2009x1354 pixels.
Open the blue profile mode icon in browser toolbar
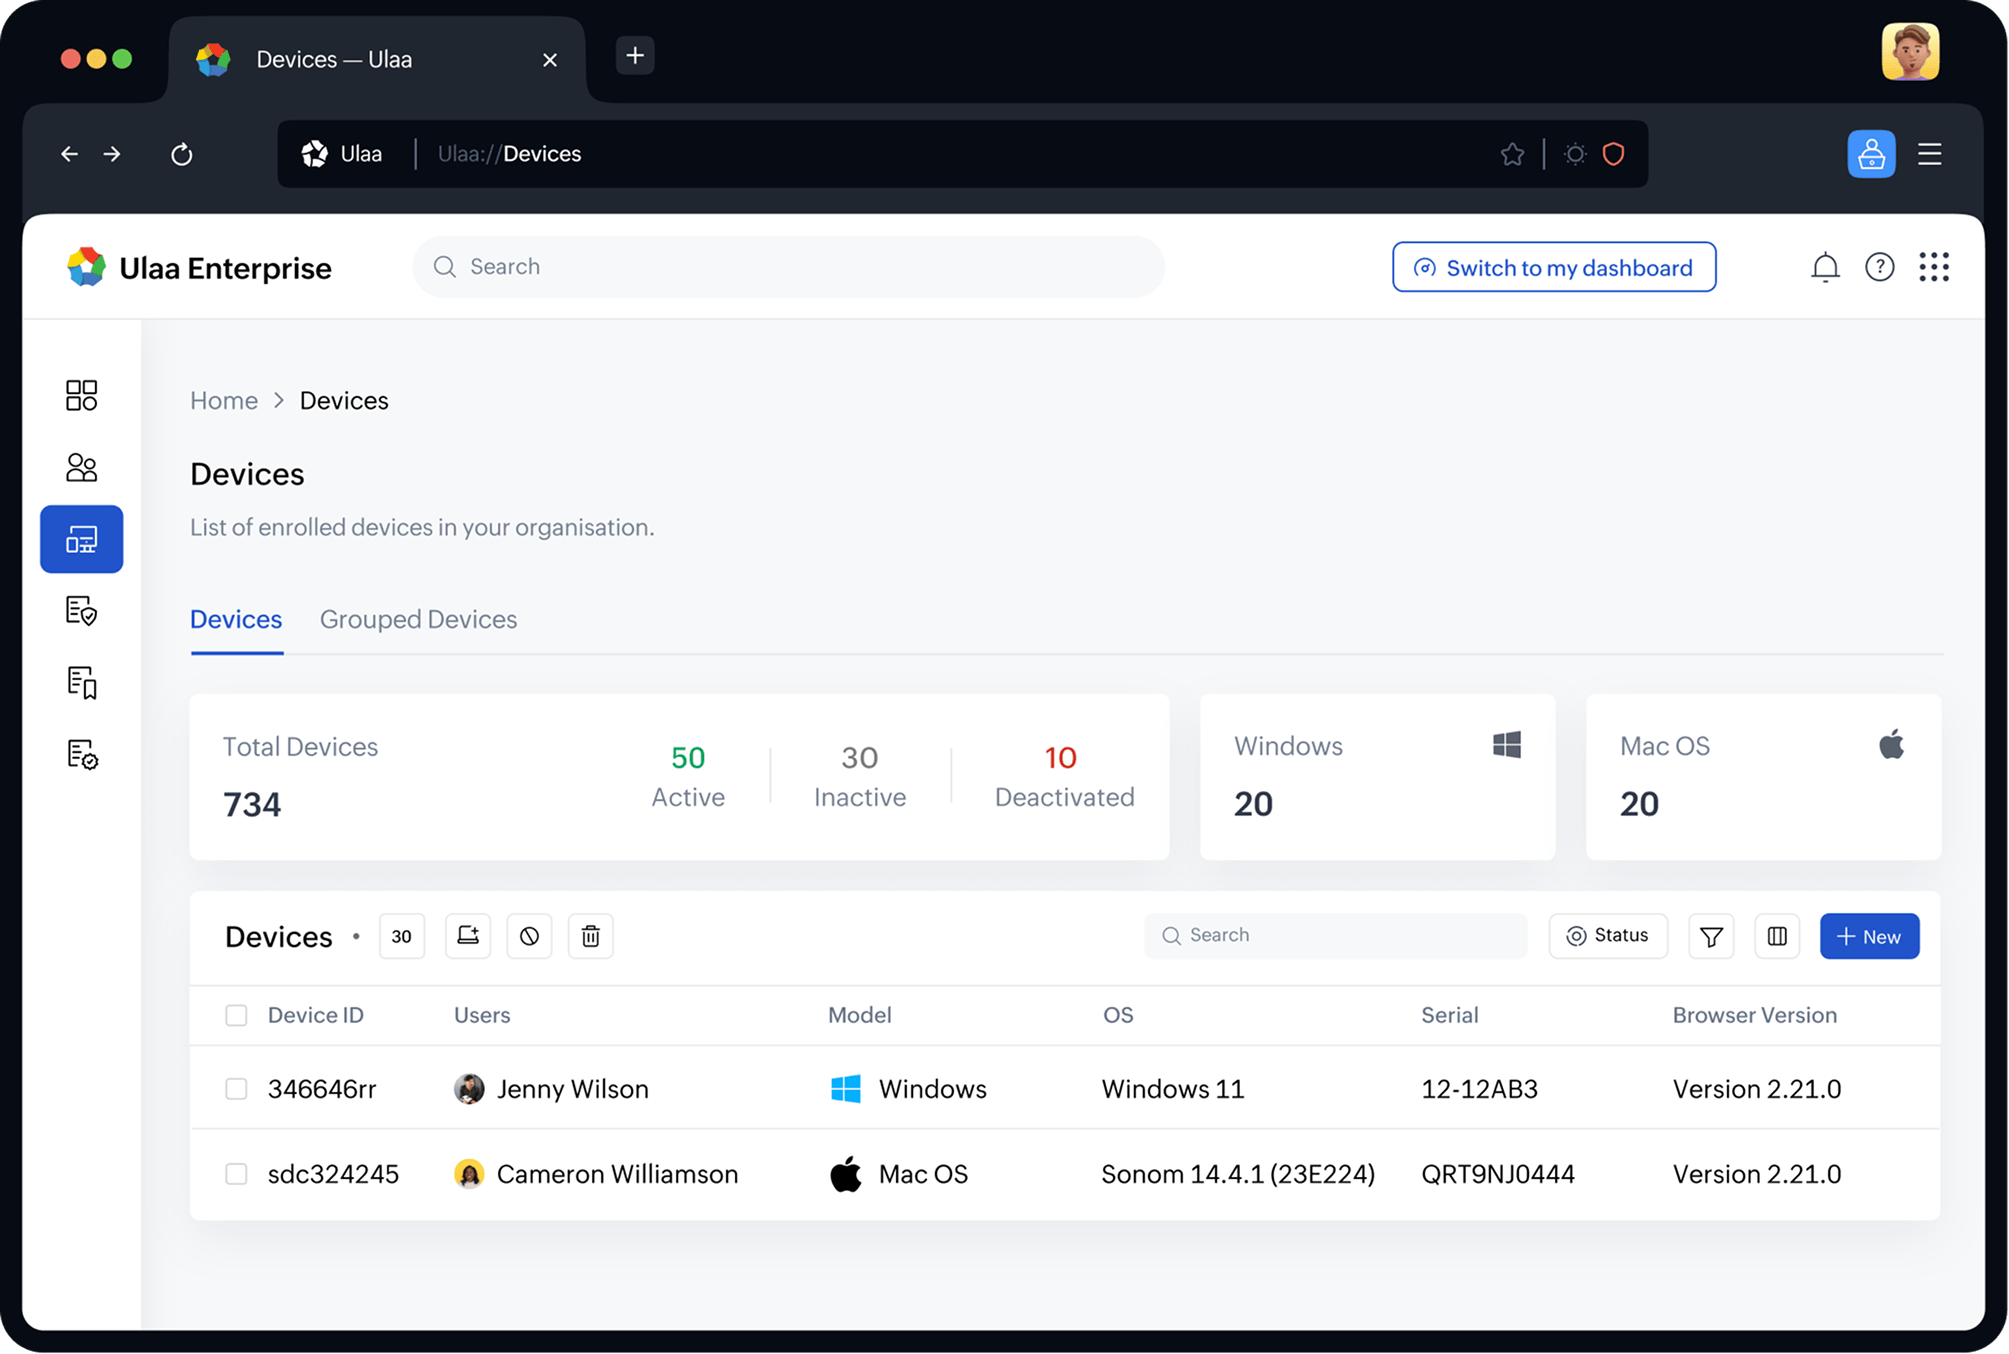click(1871, 154)
